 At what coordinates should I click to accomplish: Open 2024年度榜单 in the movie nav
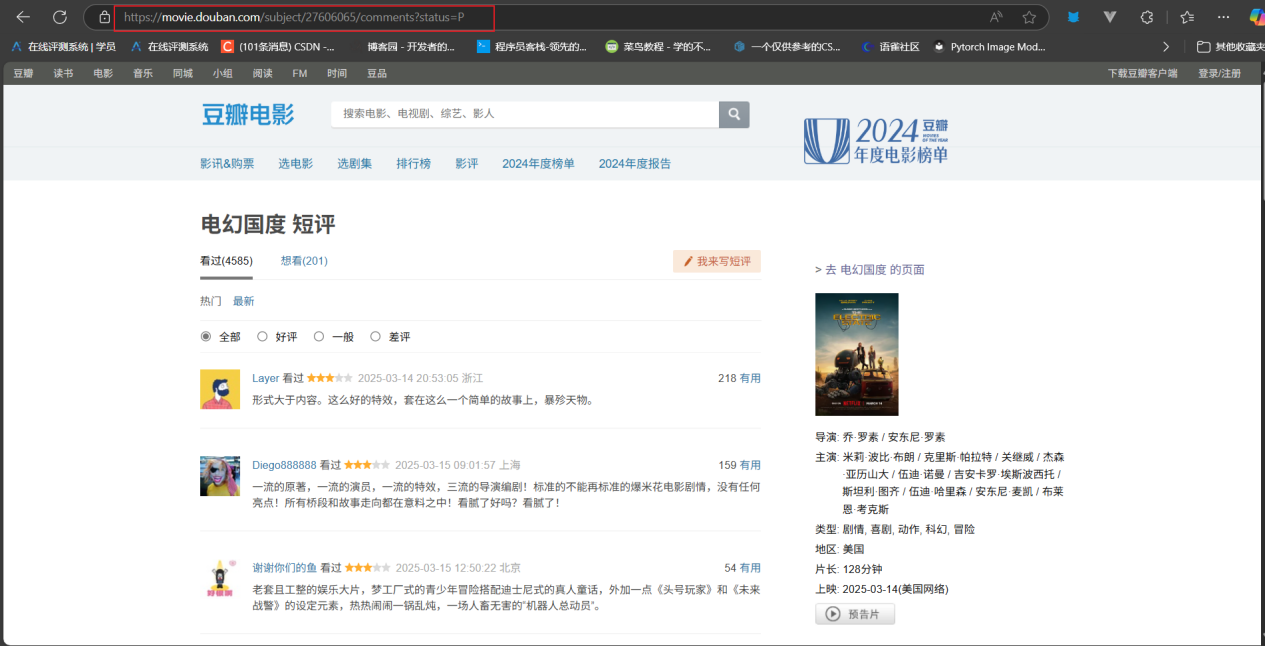click(x=538, y=164)
